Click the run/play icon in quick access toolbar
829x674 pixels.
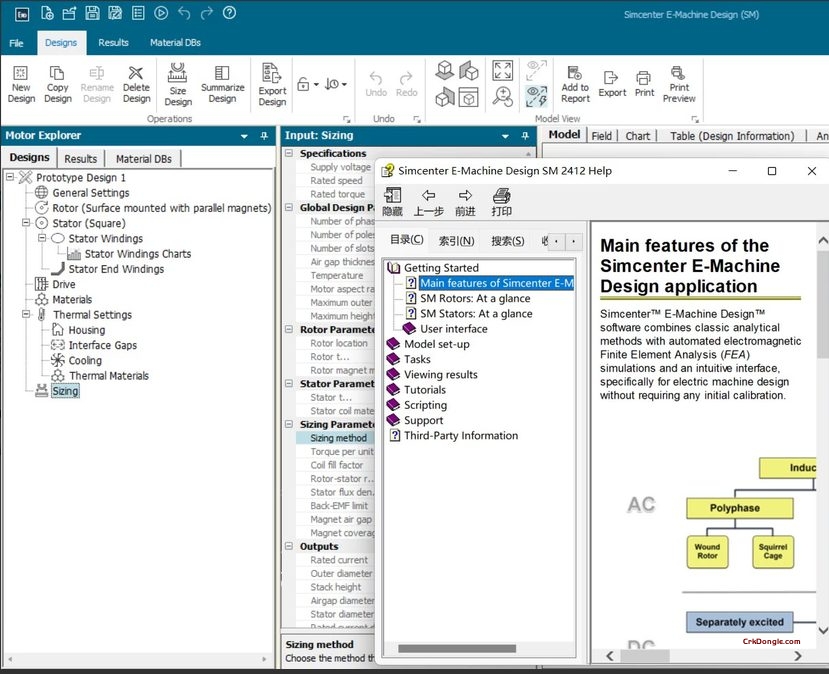(x=161, y=13)
